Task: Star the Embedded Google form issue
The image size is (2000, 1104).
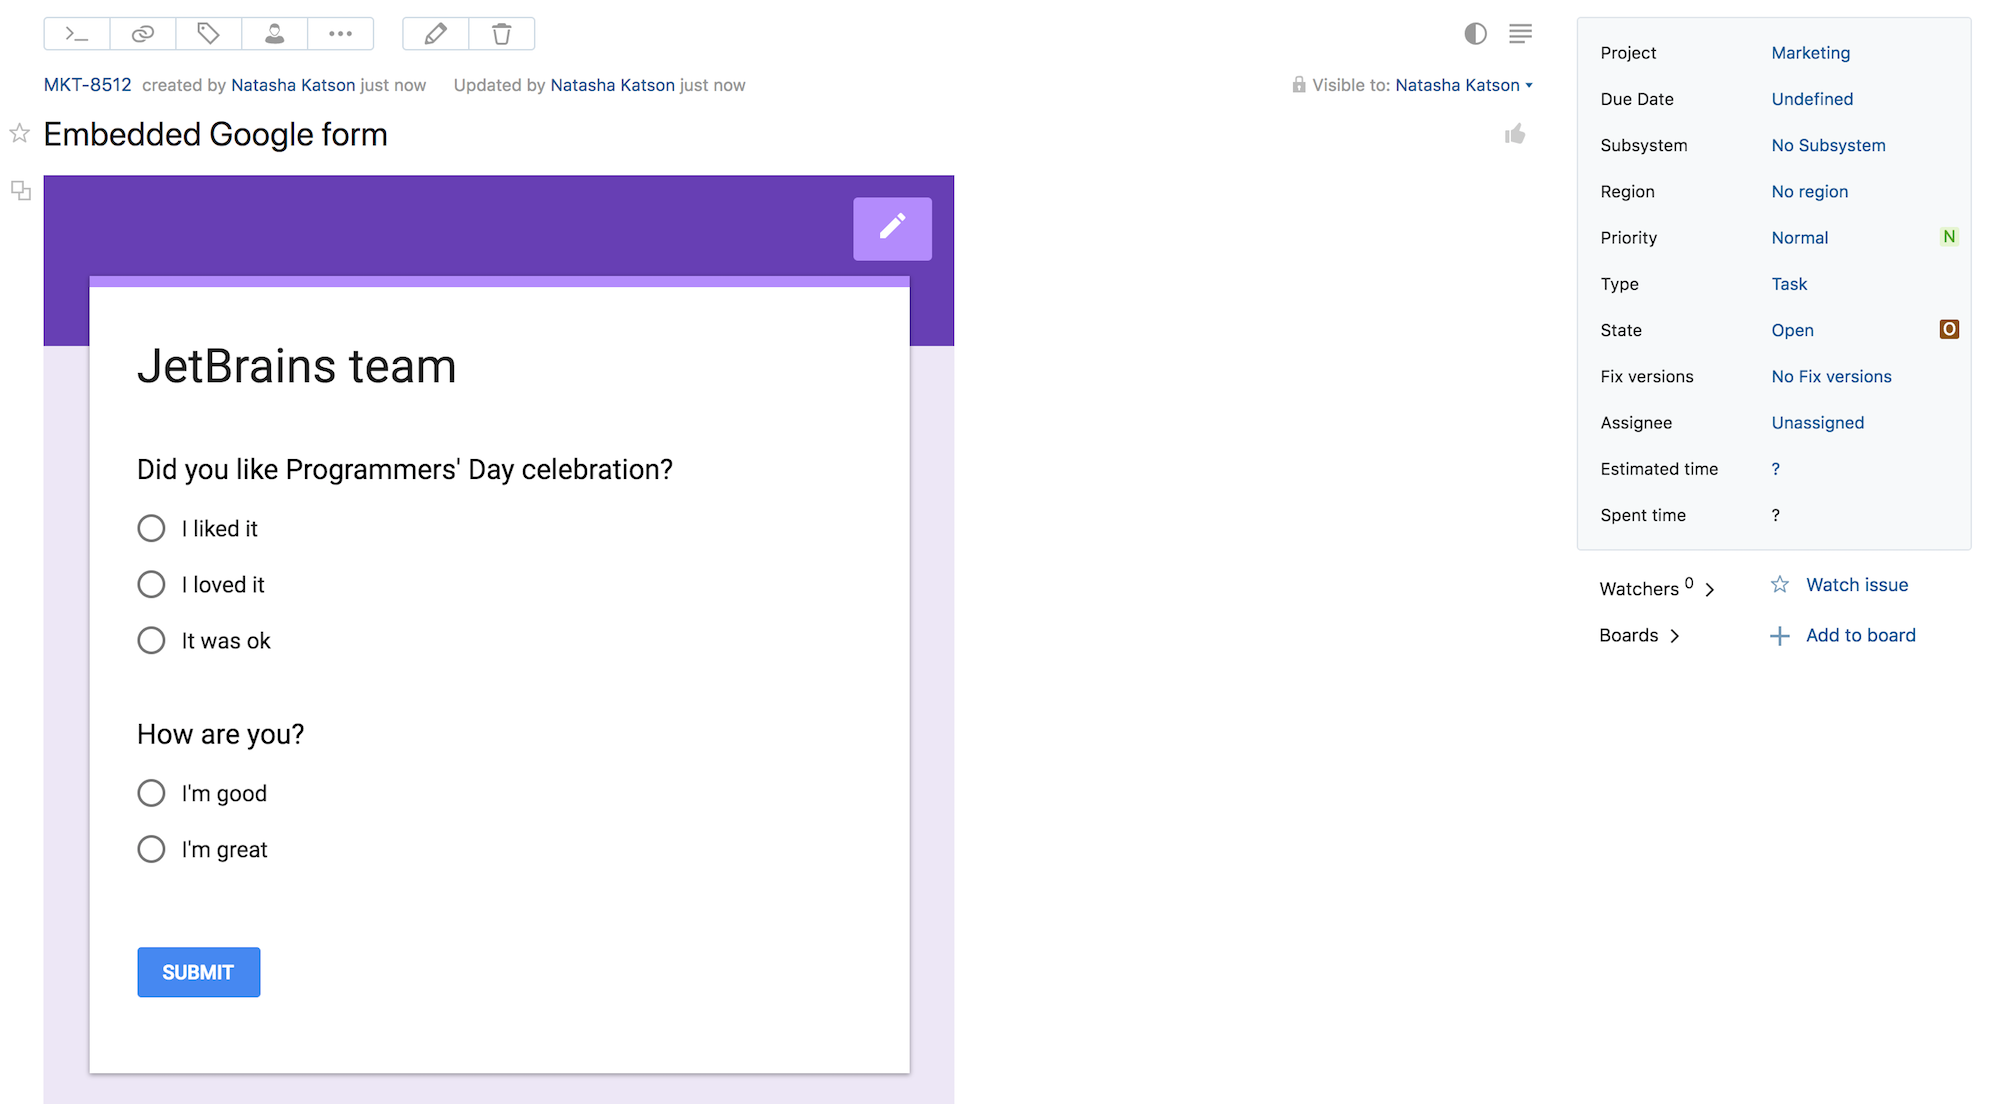Action: point(19,133)
